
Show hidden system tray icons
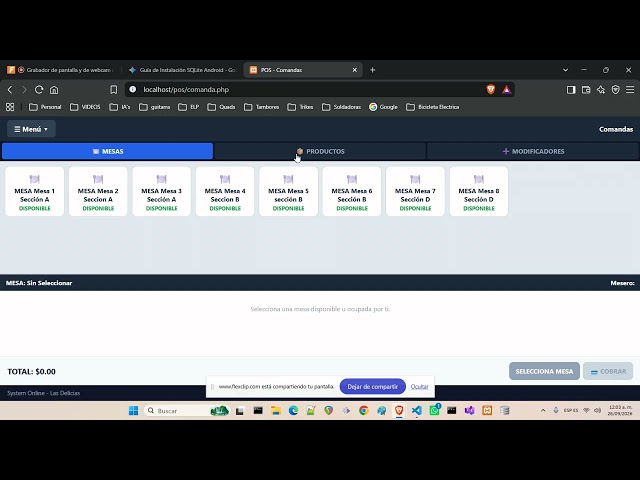[543, 411]
